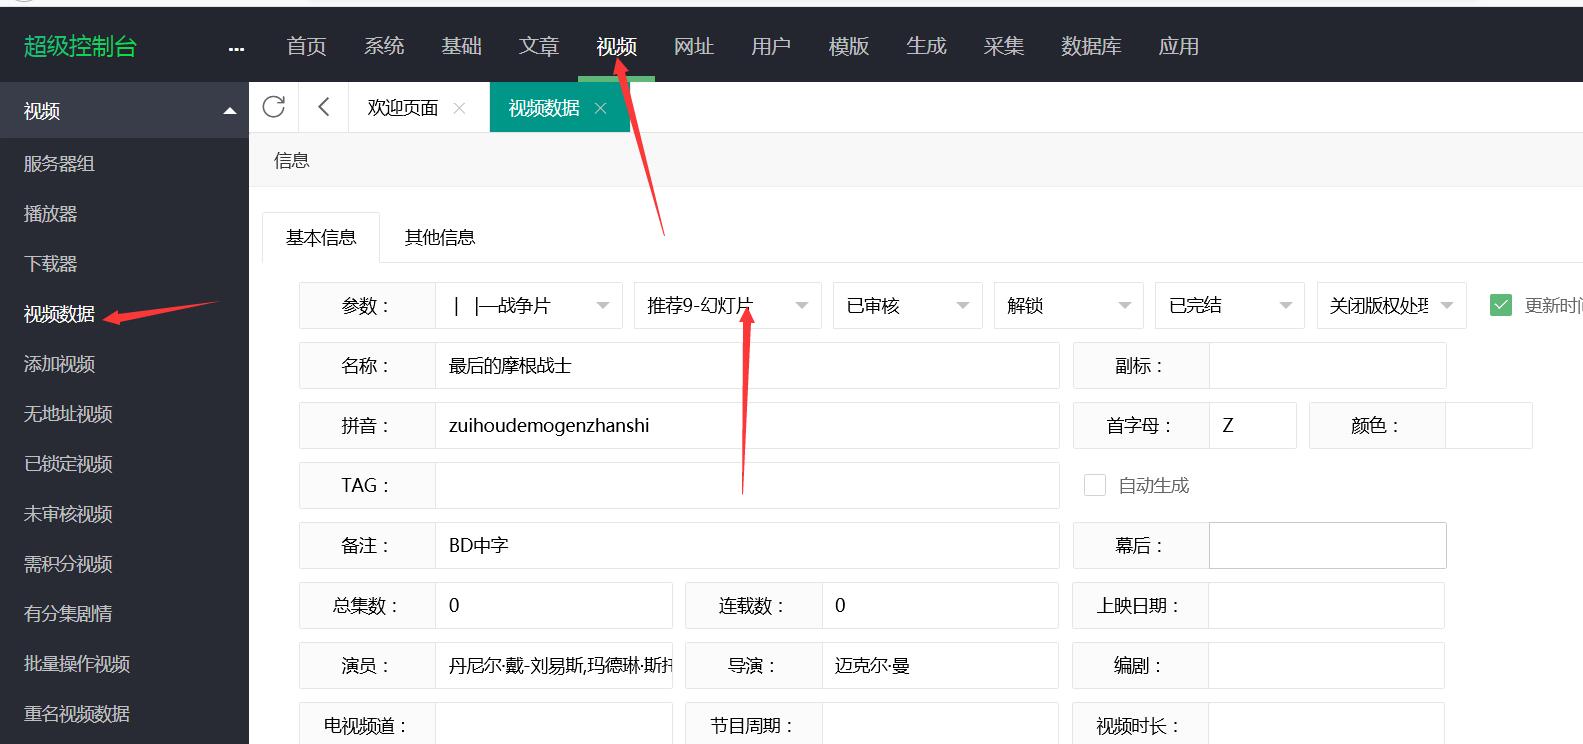Open the 已审核 status dropdown
The image size is (1583, 744).
click(x=908, y=305)
